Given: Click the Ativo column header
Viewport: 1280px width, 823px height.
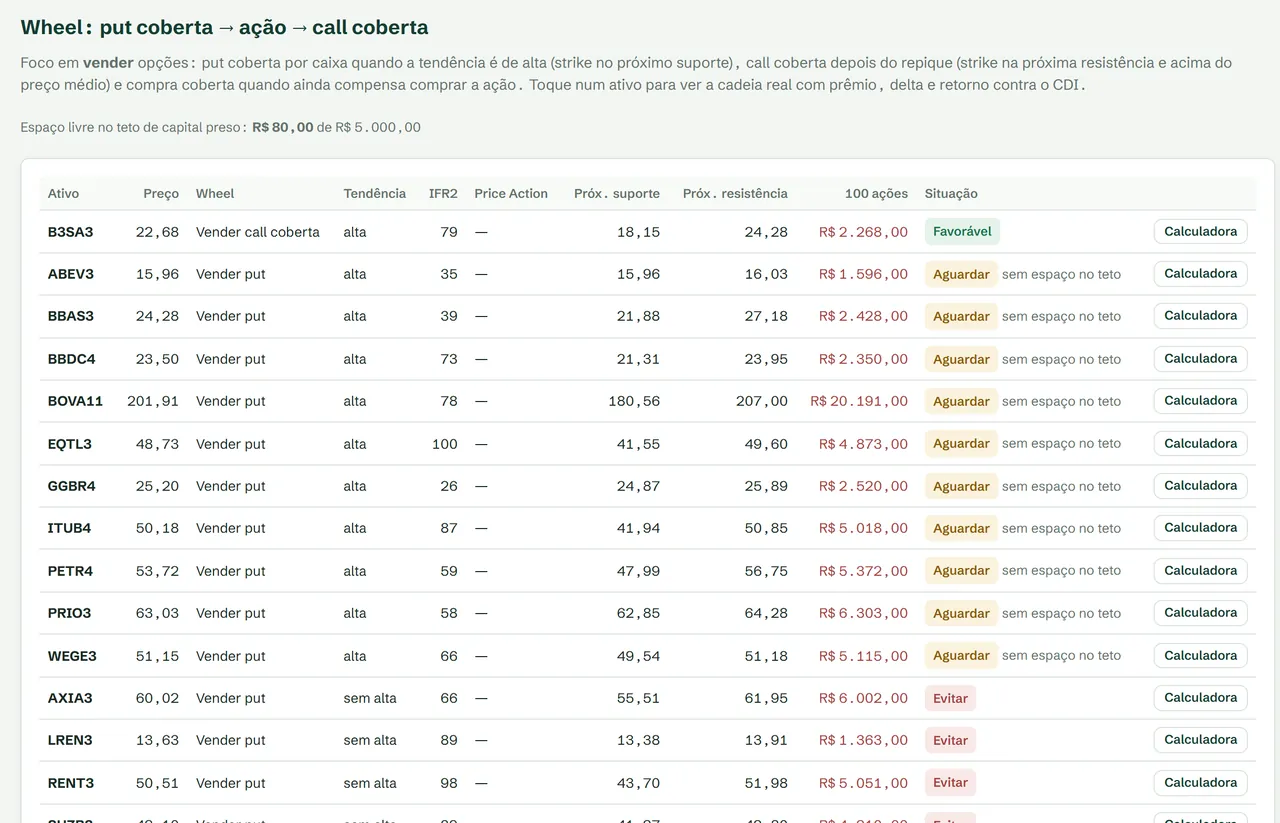Looking at the screenshot, I should (x=63, y=194).
